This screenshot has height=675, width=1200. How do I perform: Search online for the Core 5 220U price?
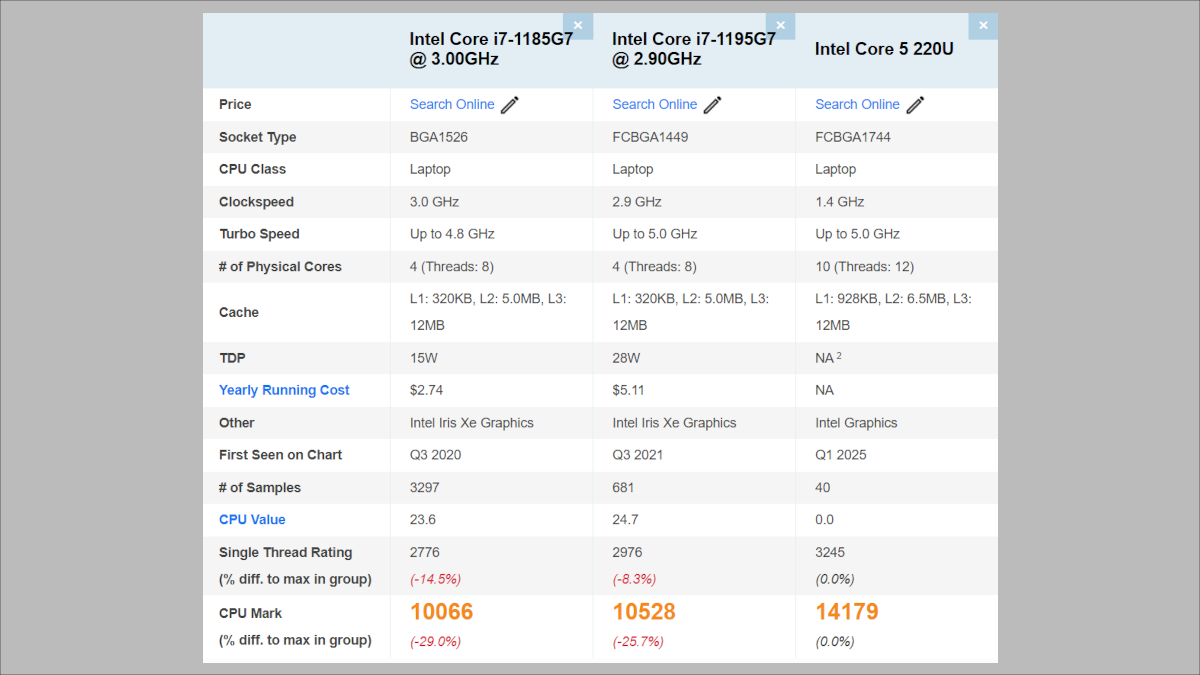pos(857,104)
